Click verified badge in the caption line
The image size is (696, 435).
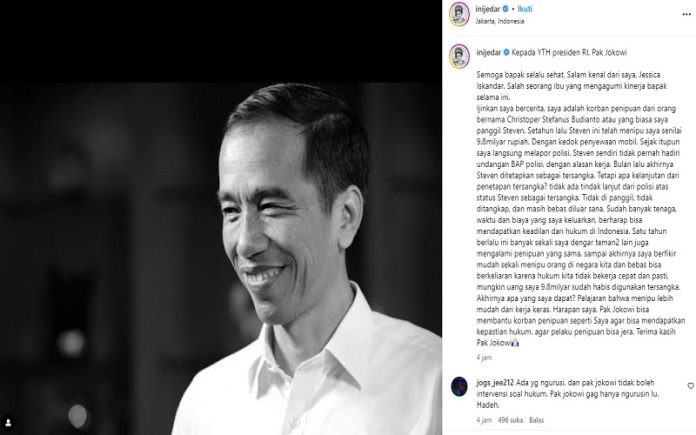tap(506, 52)
